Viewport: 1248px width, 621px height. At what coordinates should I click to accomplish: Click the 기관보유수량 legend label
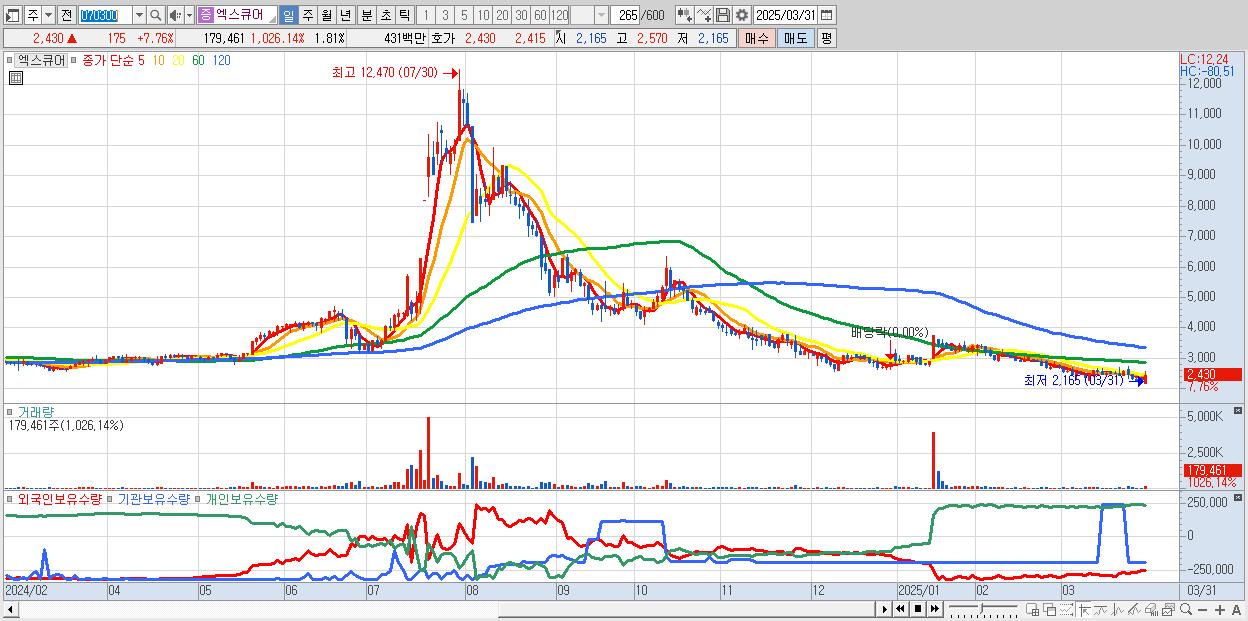[x=156, y=498]
